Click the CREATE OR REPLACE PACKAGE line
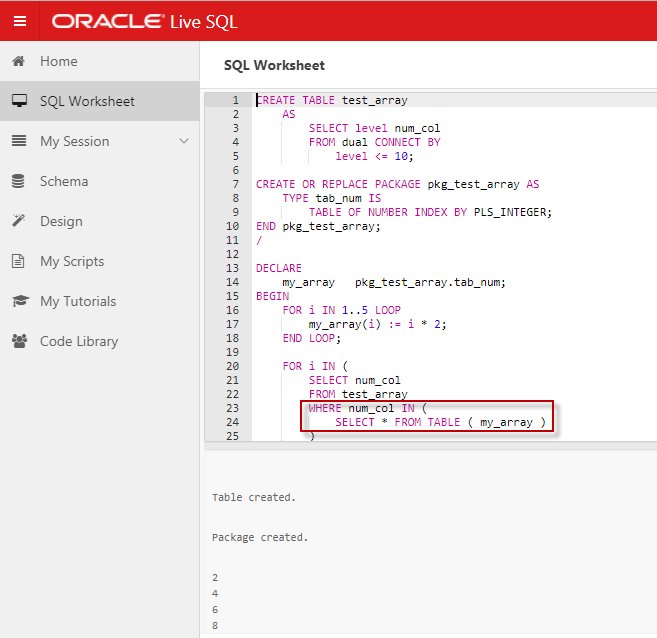657x638 pixels. 398,184
